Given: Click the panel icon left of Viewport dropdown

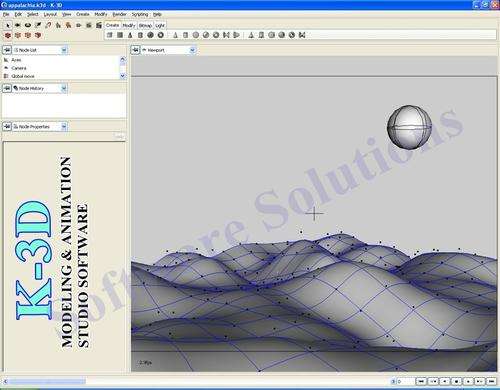Looking at the screenshot, I should tap(135, 50).
